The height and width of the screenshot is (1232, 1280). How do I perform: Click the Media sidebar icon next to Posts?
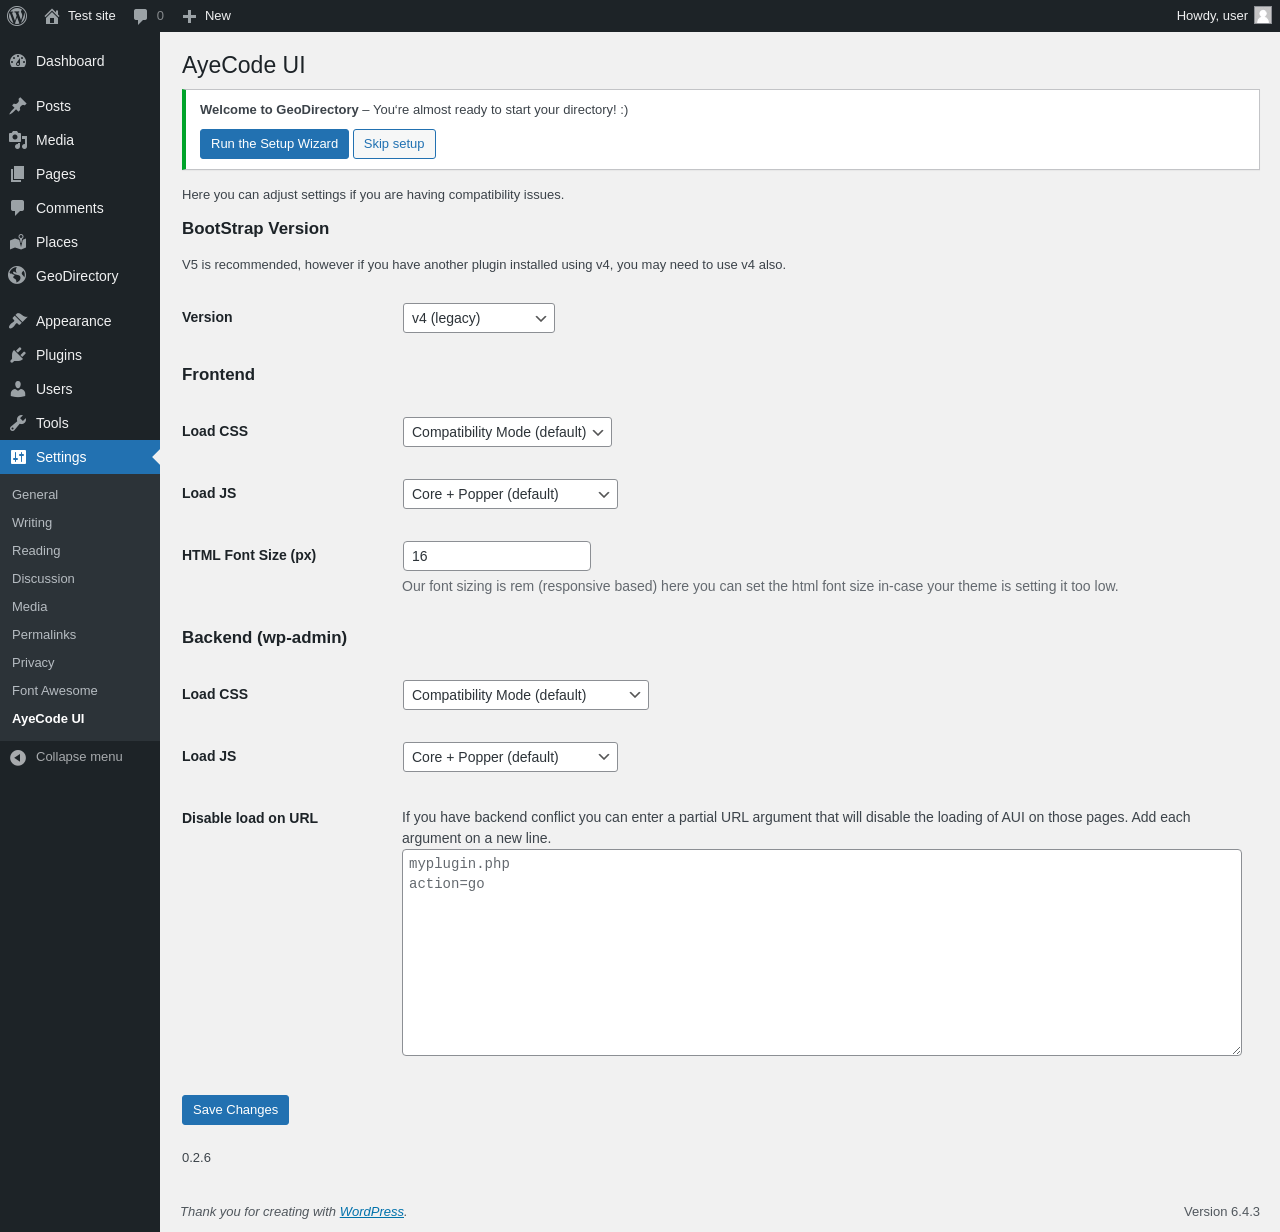18,140
